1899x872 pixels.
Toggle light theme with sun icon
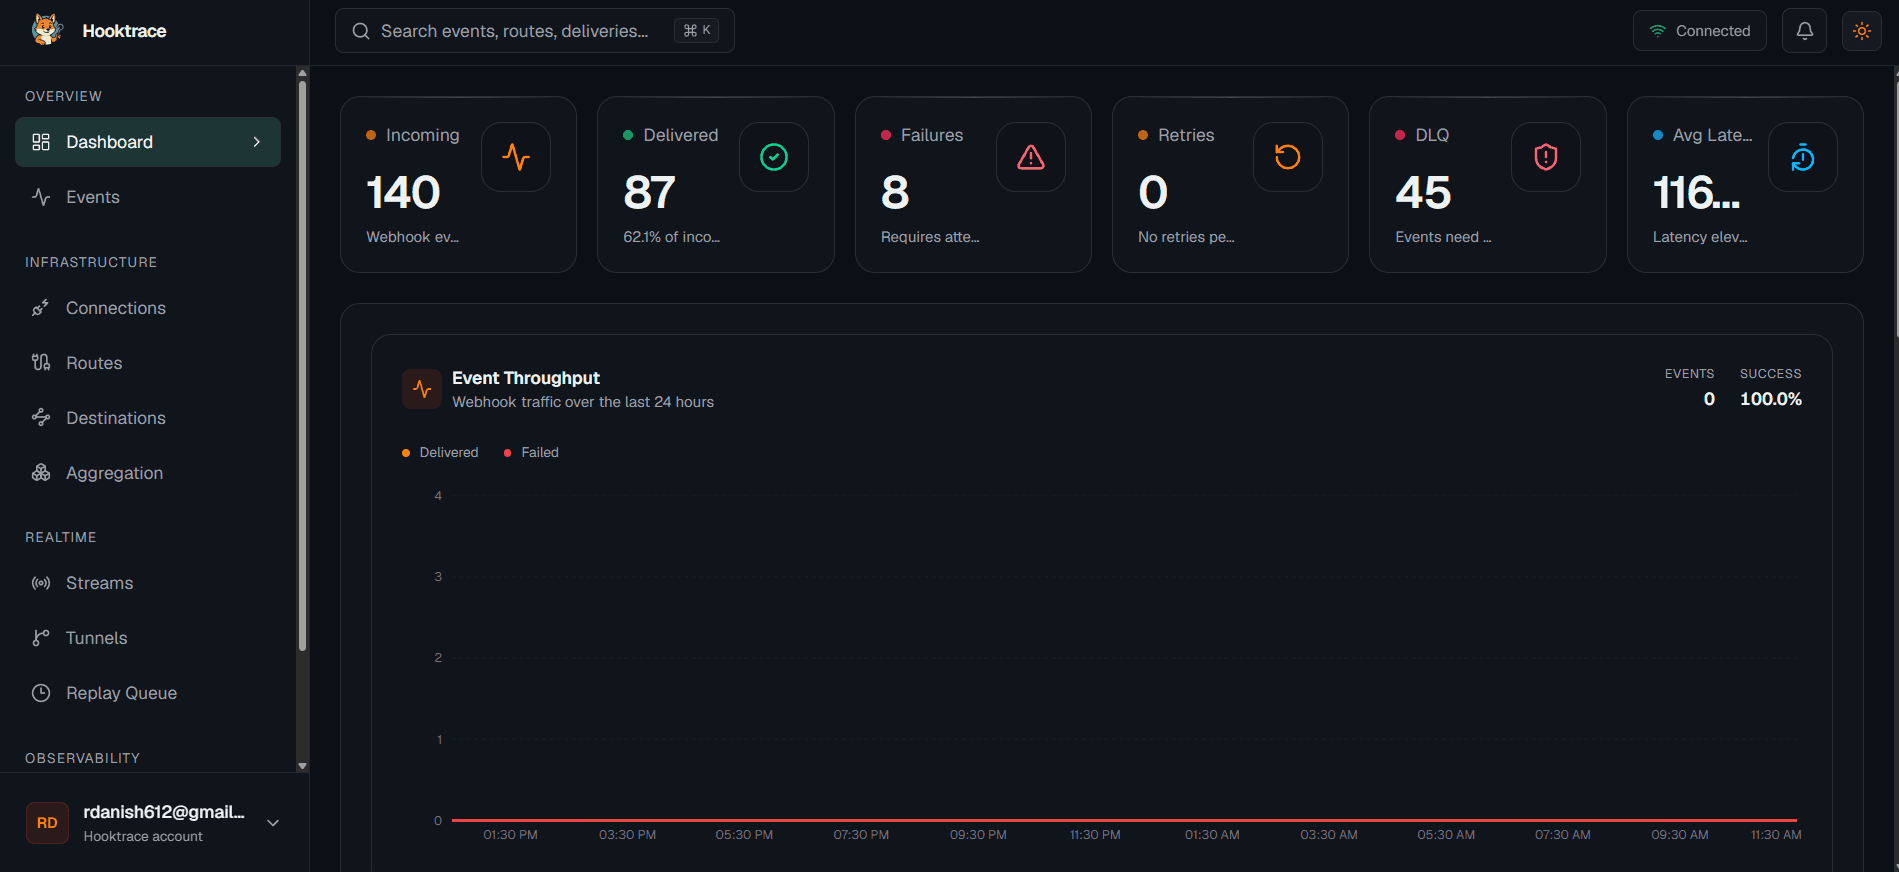click(1862, 31)
